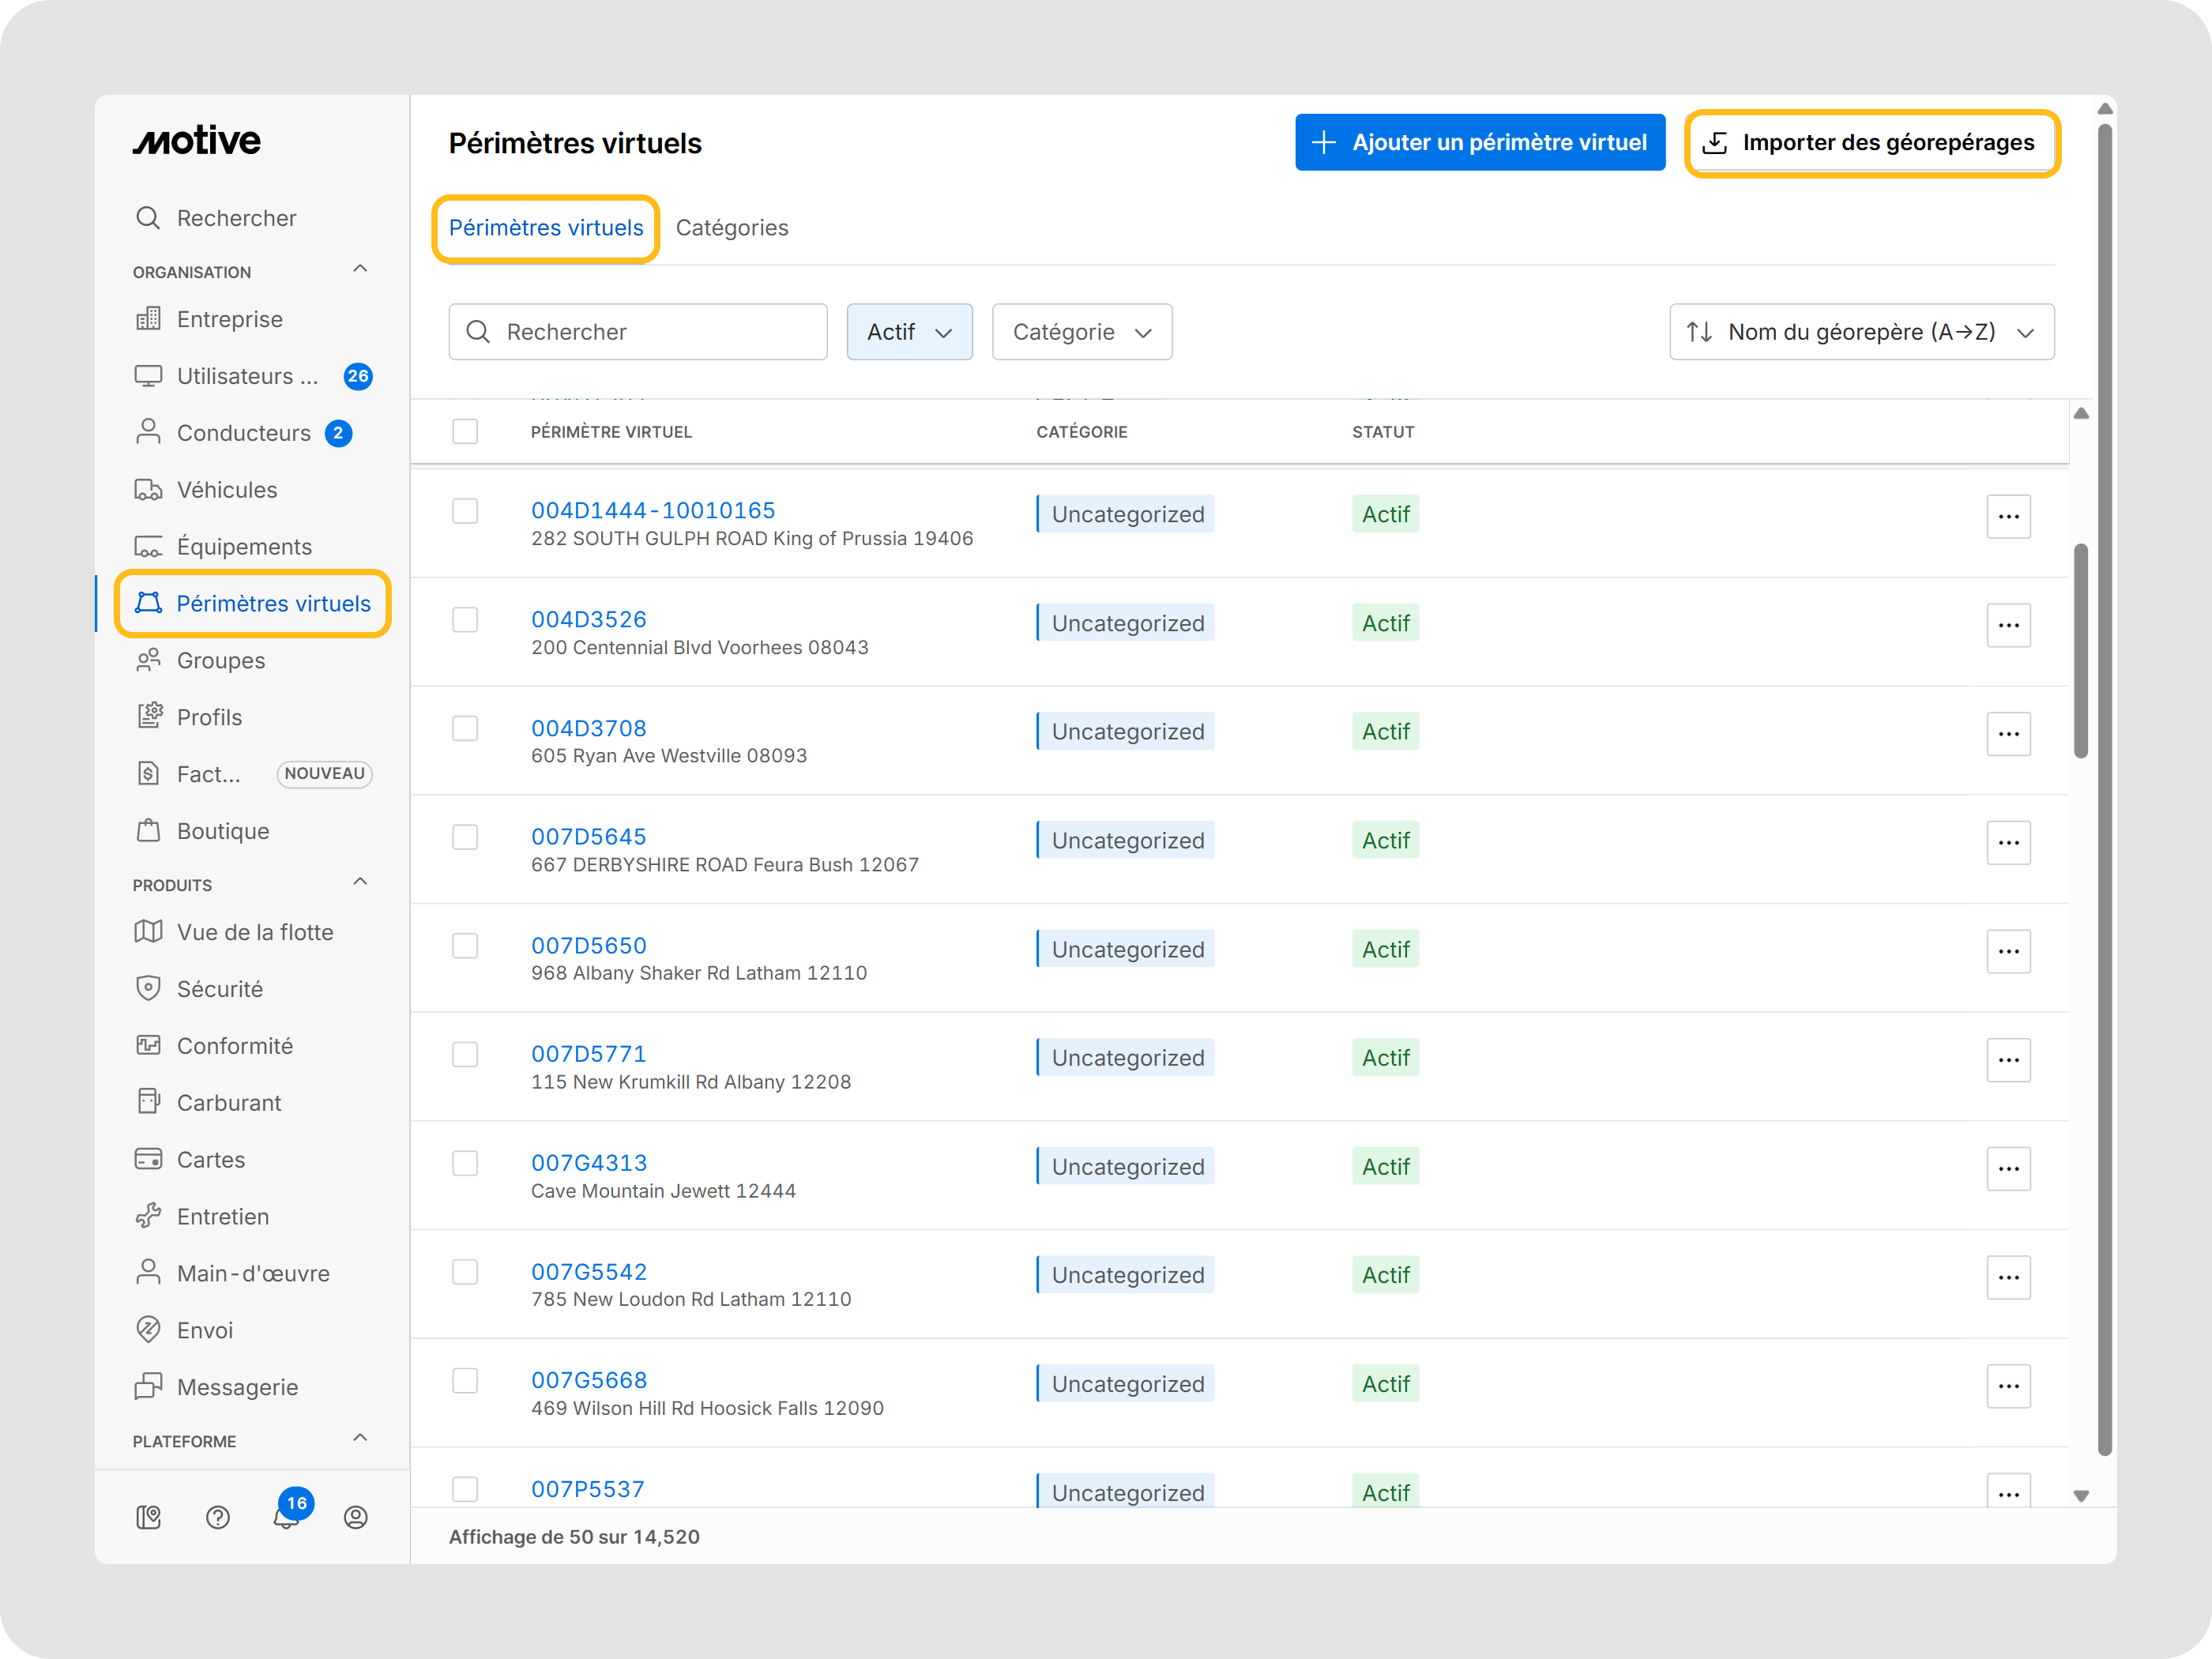Switch to the Catégories tab
The height and width of the screenshot is (1659, 2212).
(732, 228)
